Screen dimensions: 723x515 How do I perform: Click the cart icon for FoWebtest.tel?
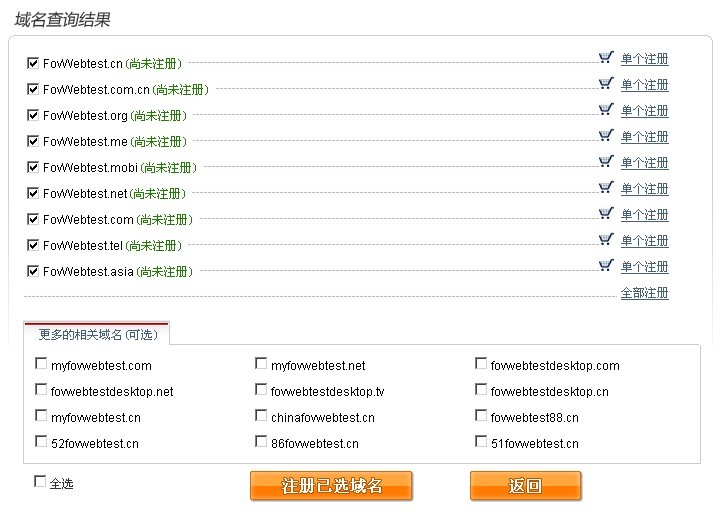click(x=606, y=239)
